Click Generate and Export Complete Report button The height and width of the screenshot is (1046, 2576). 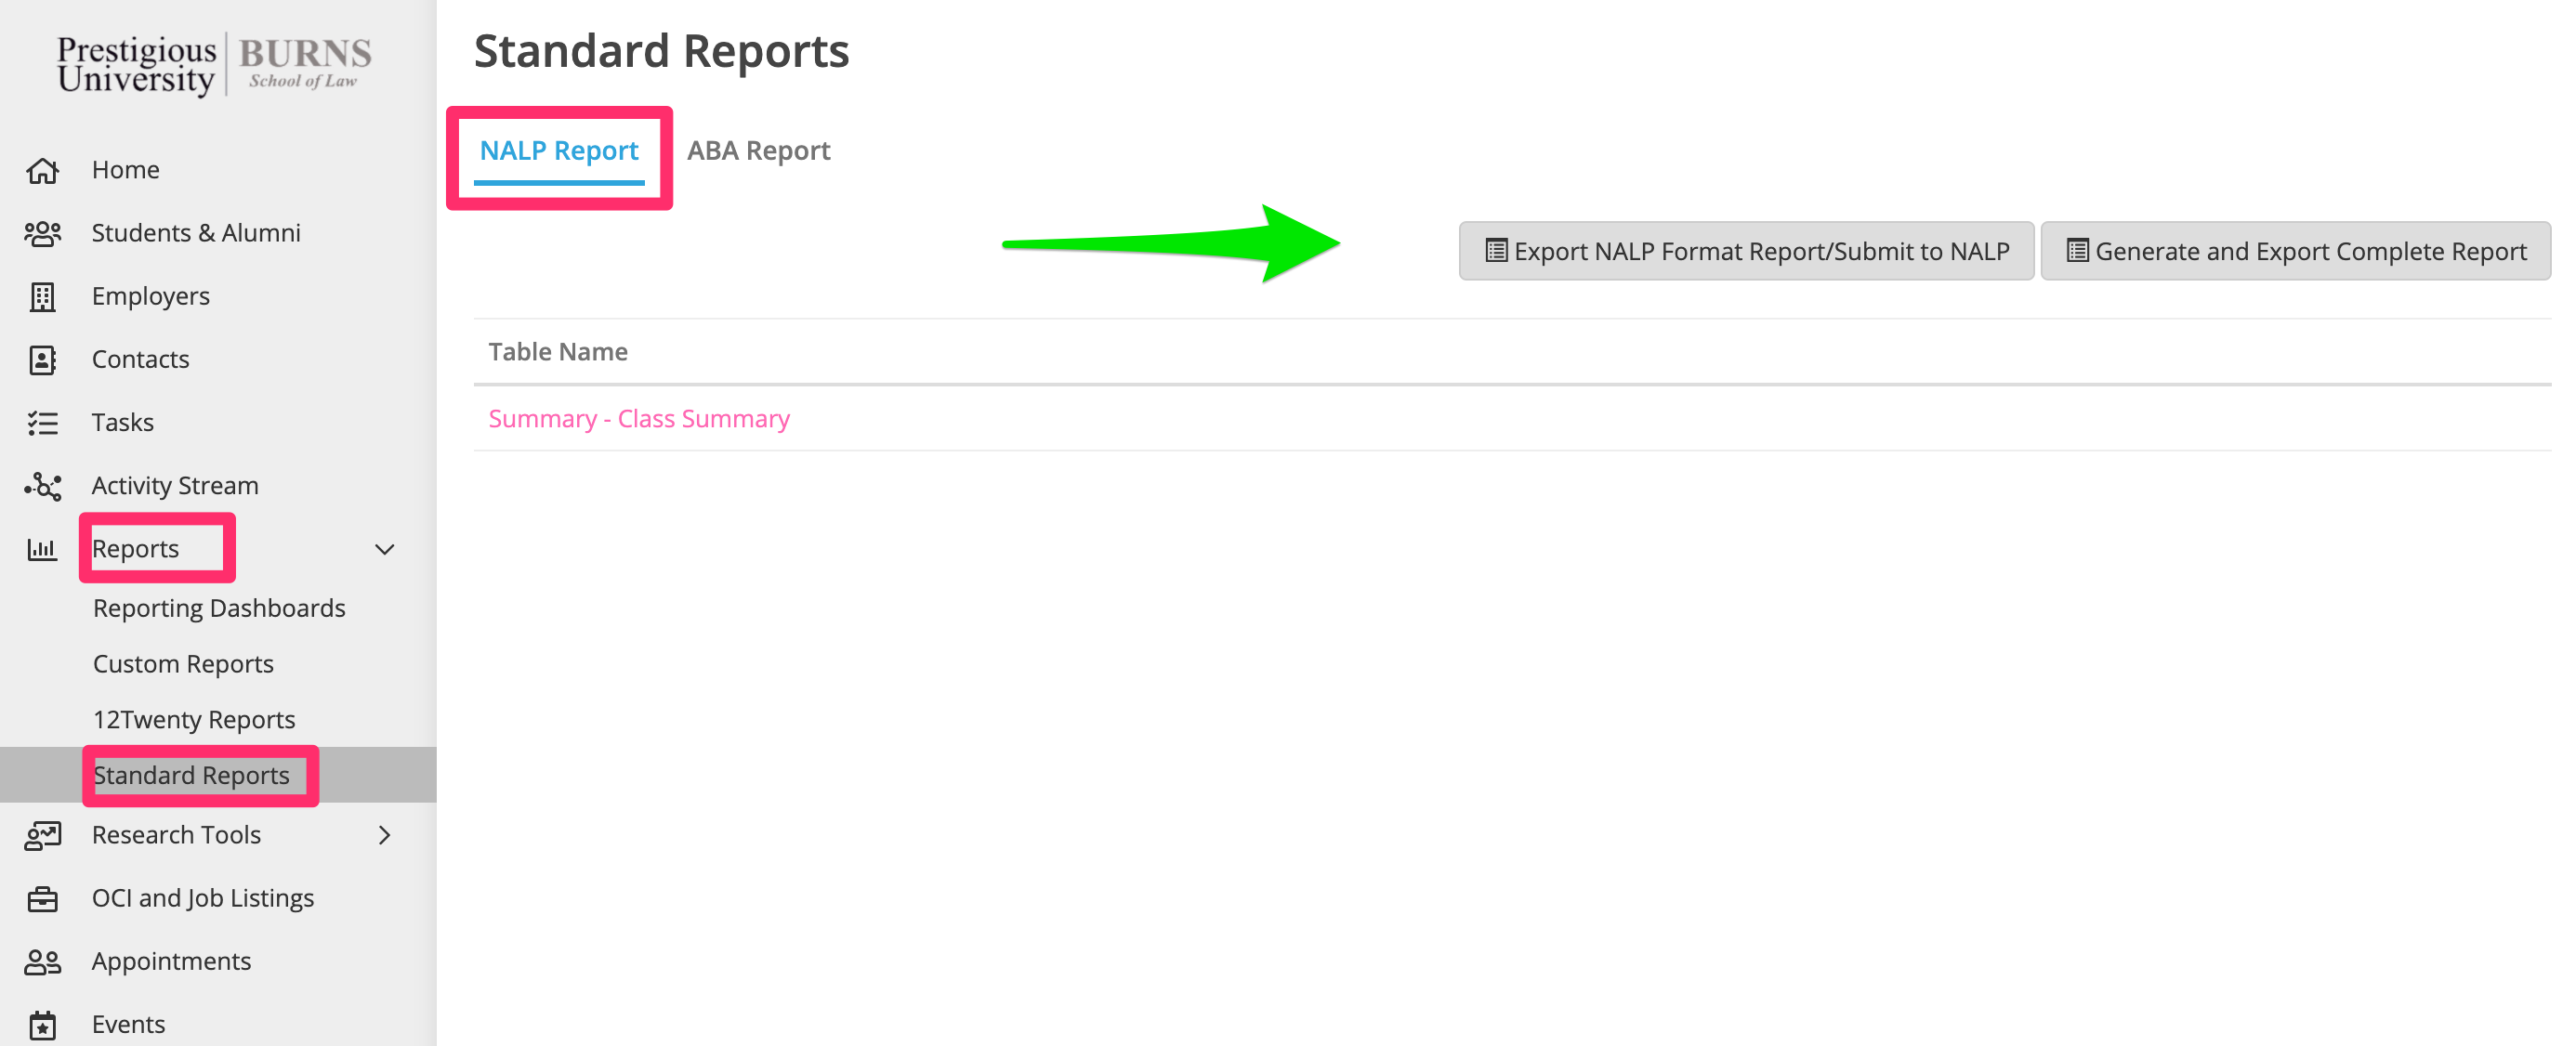(x=2295, y=251)
